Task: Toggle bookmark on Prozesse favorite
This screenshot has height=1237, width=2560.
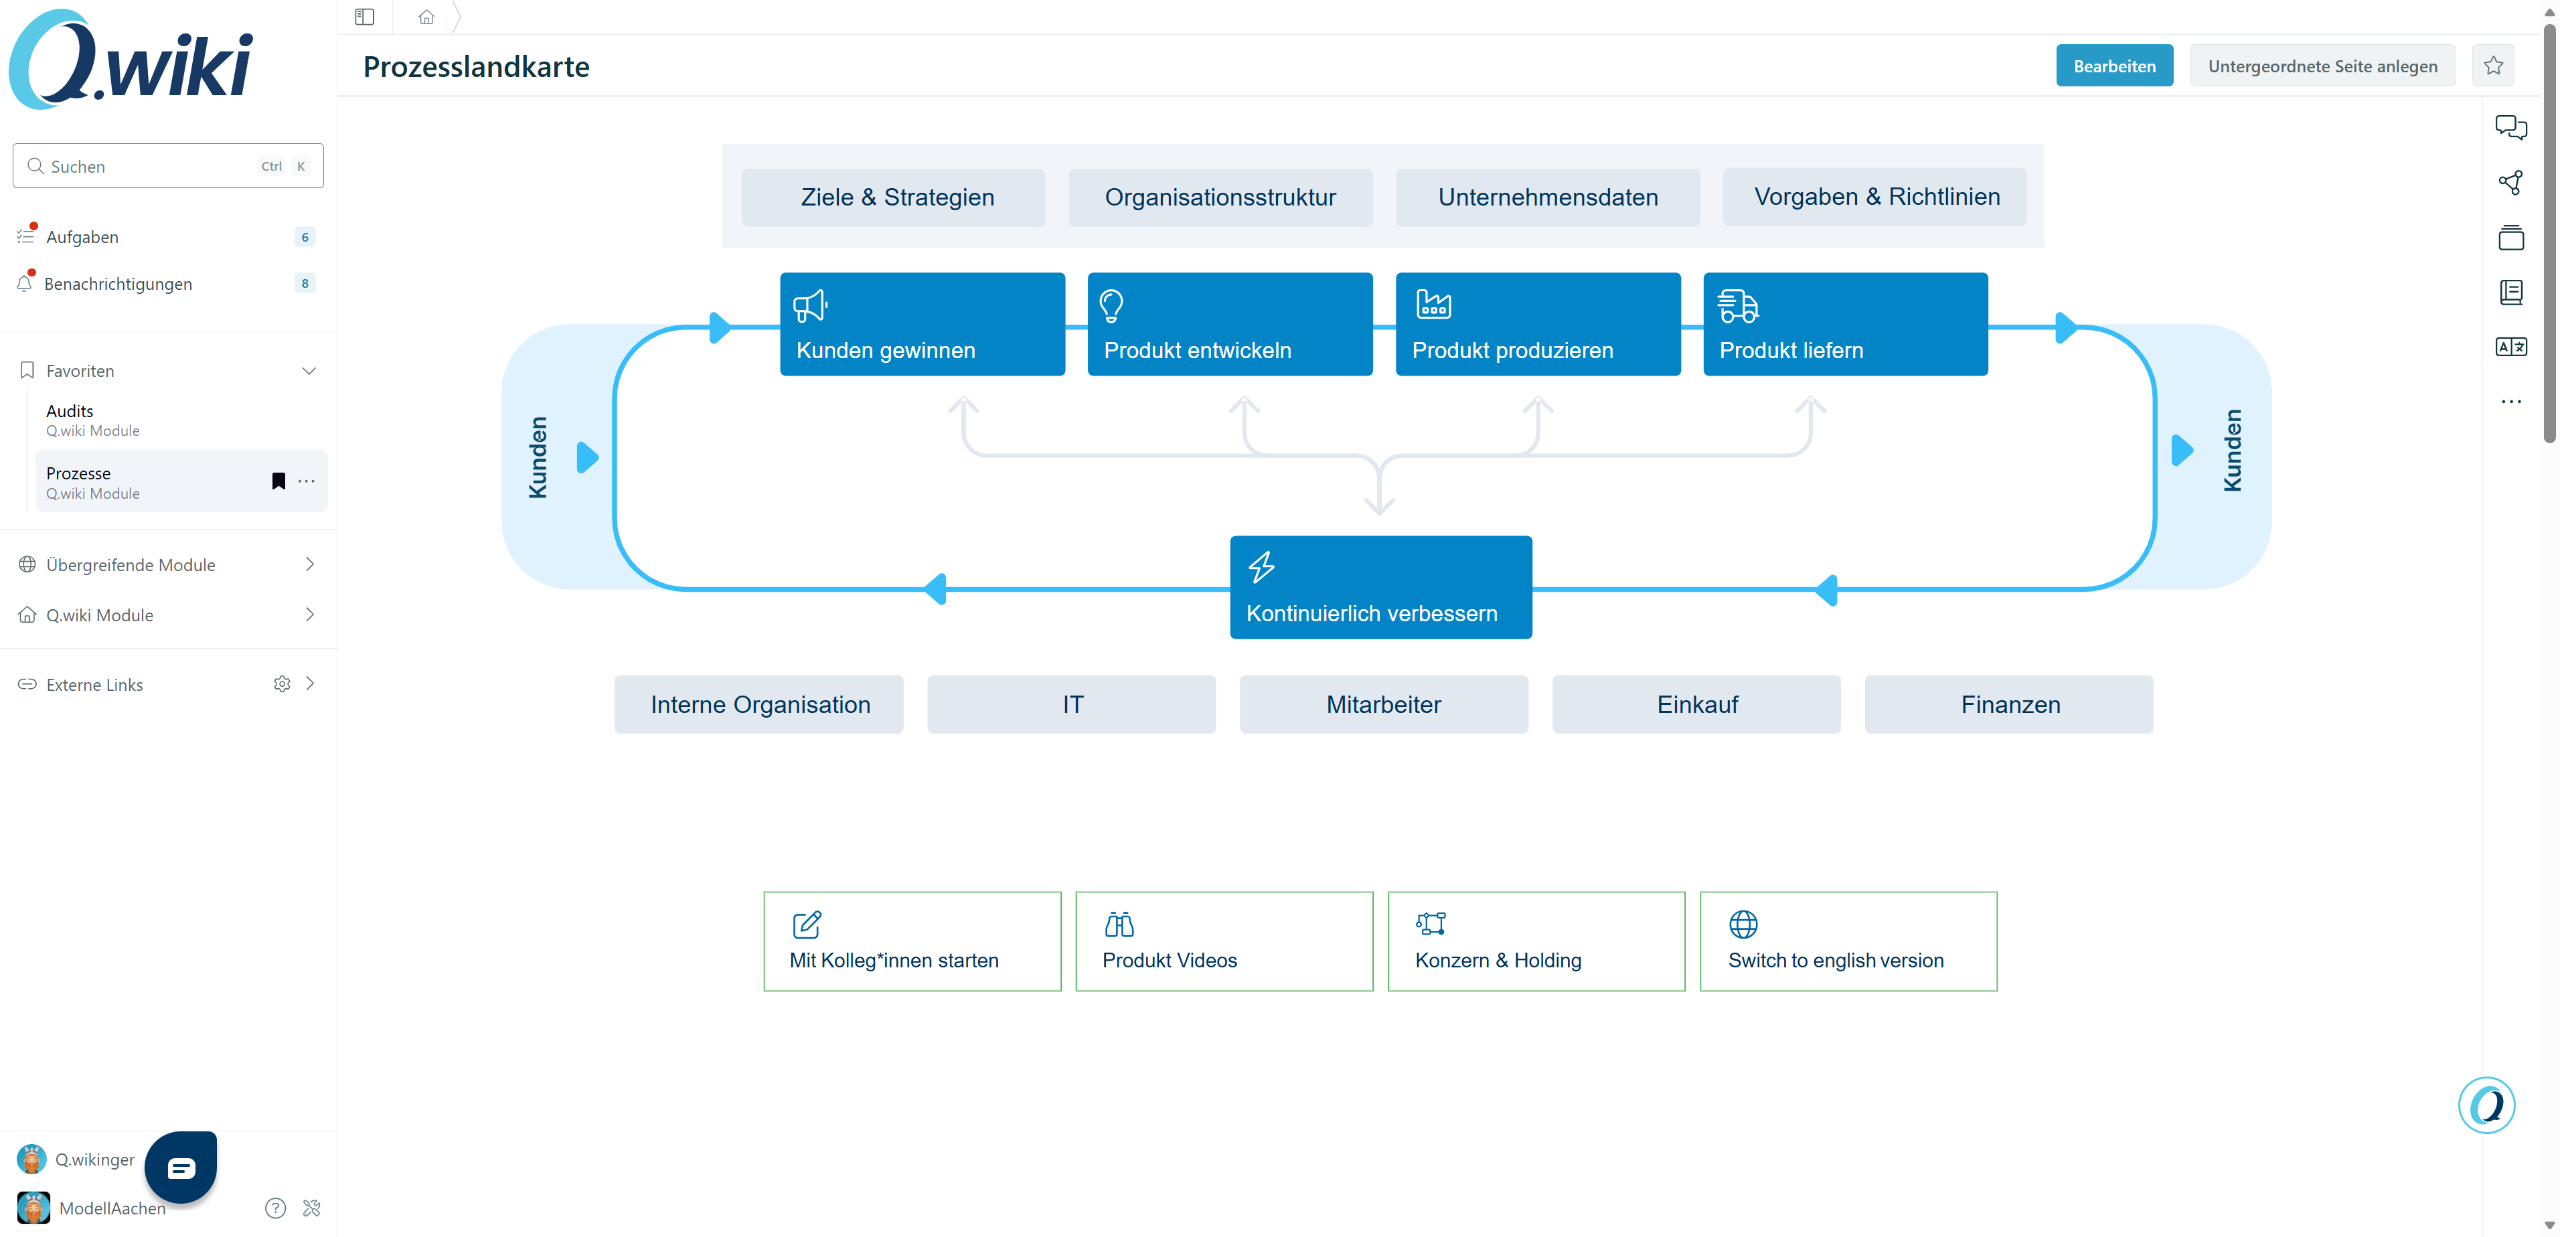Action: [x=279, y=481]
